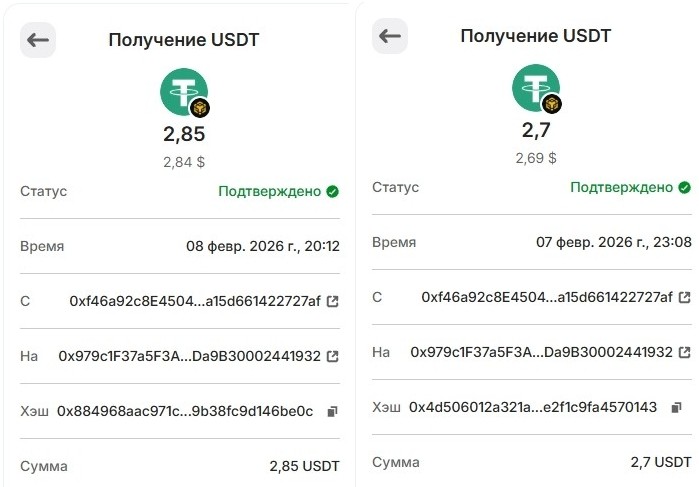The image size is (699, 487).
Task: Click the green confirmed checkmark in the right panel
Action: pos(684,187)
